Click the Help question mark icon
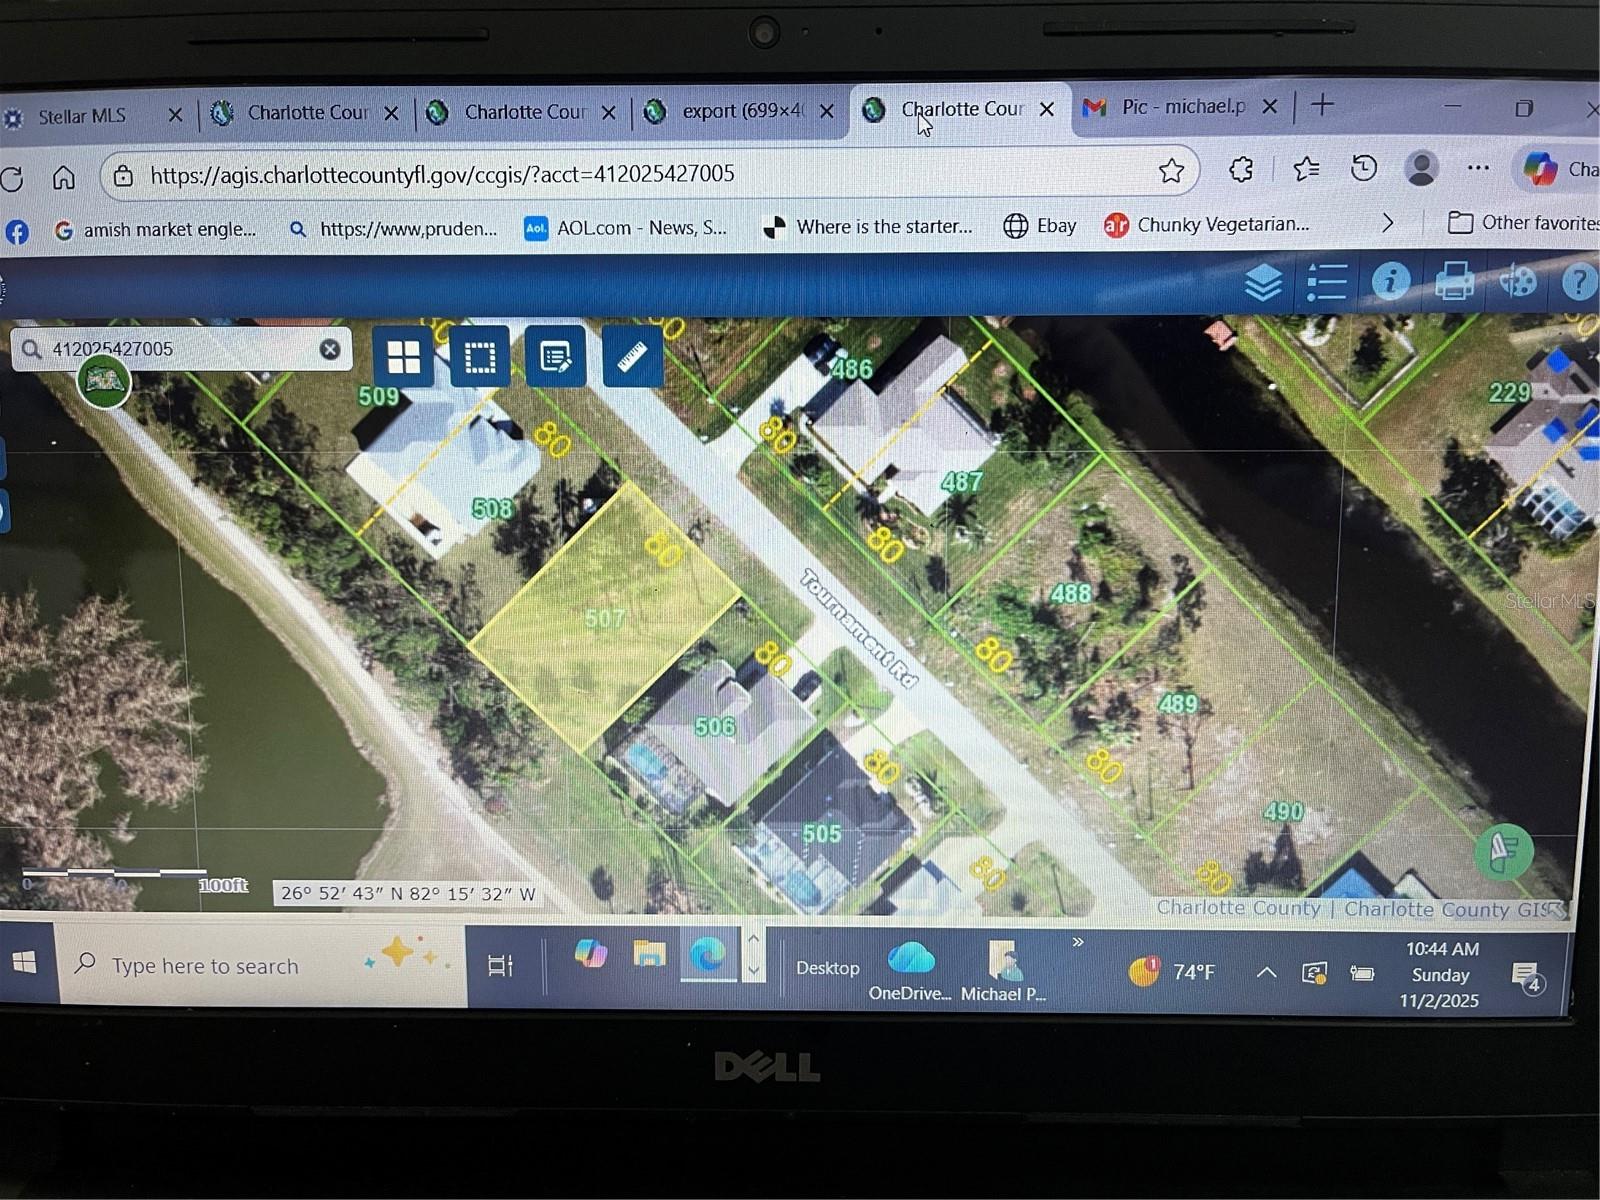This screenshot has height=1200, width=1600. (1578, 283)
